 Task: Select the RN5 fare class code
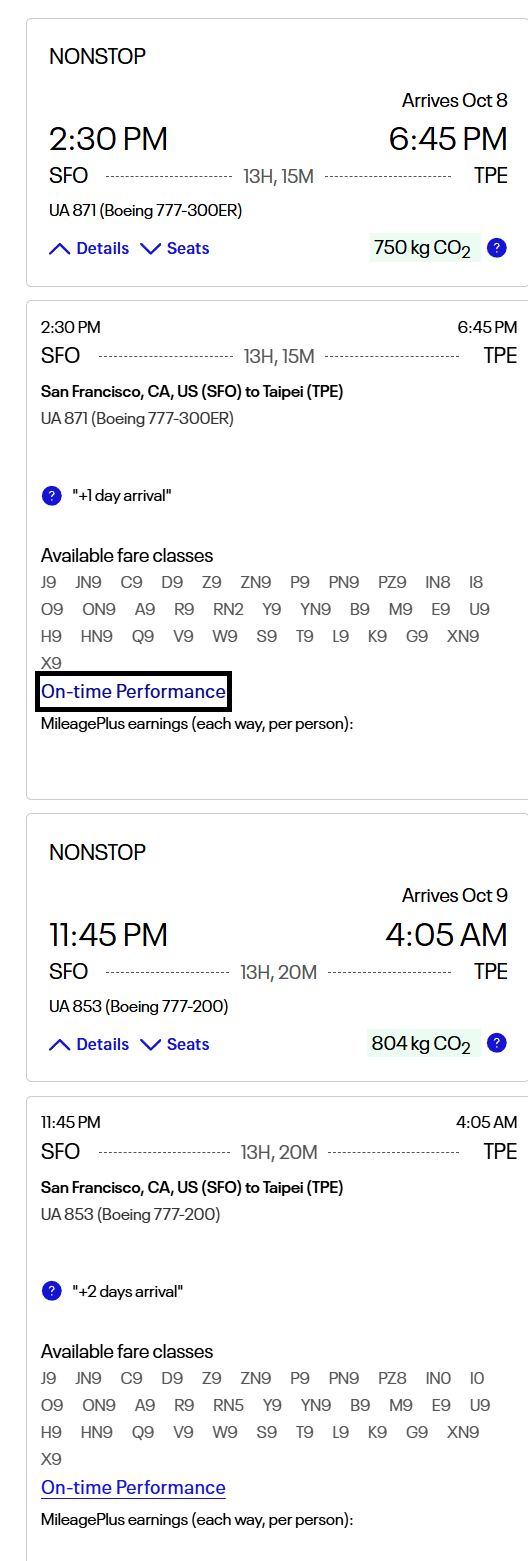(x=228, y=1405)
